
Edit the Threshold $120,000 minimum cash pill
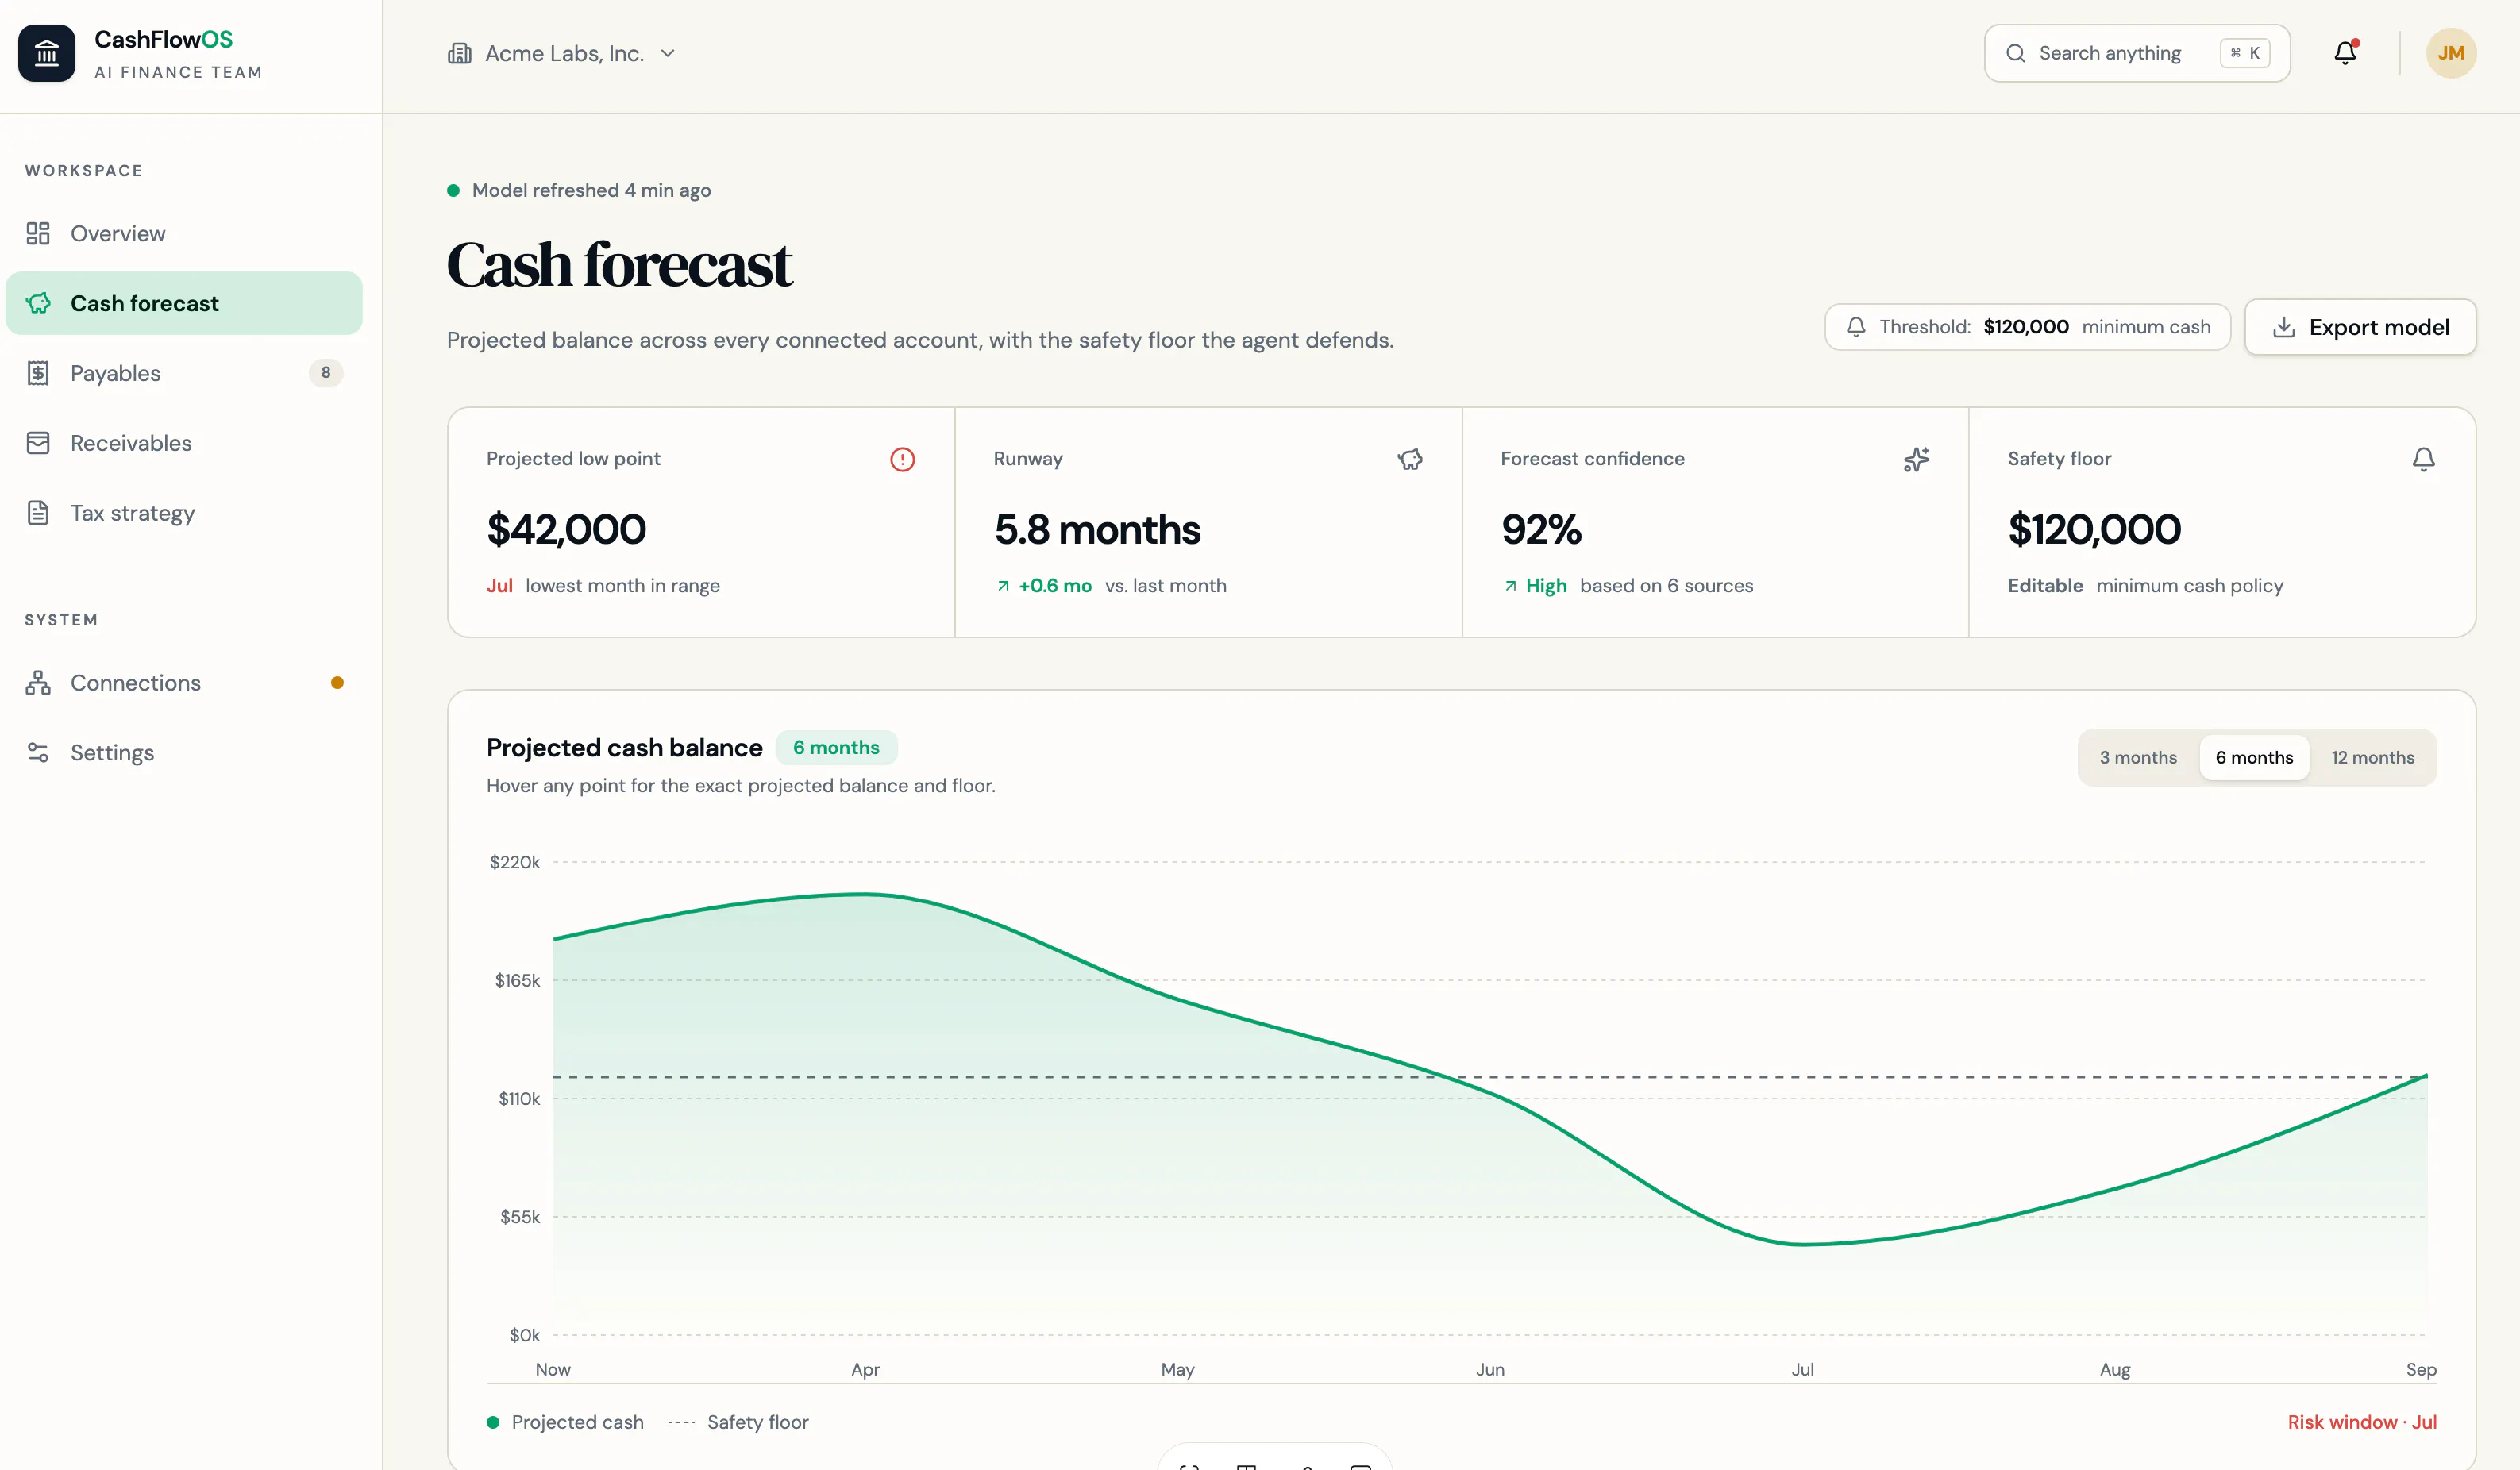(x=2027, y=327)
